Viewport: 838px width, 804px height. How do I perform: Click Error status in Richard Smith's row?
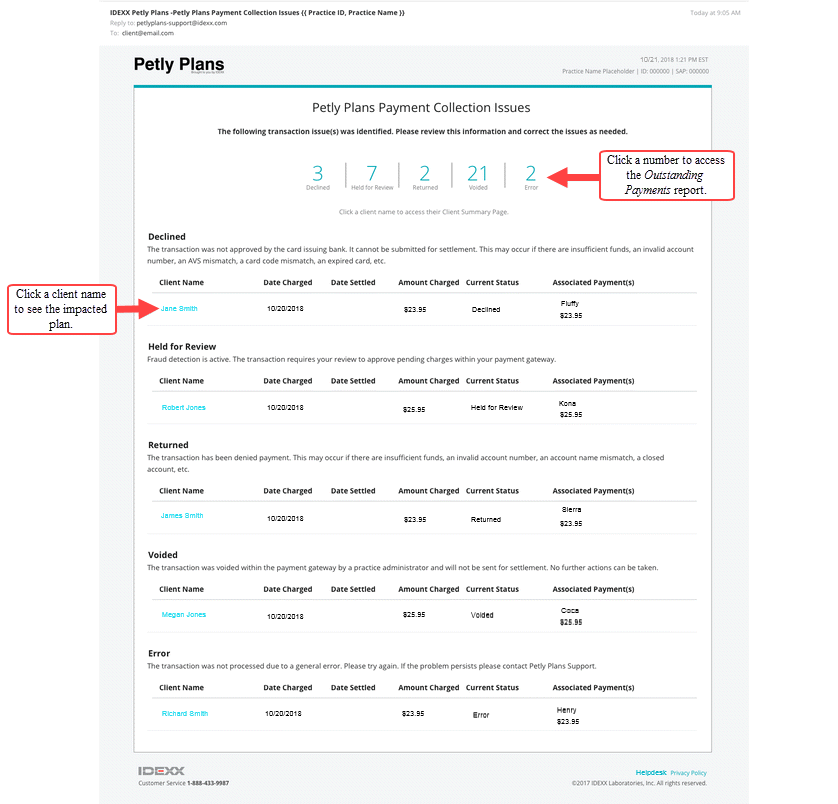[481, 715]
